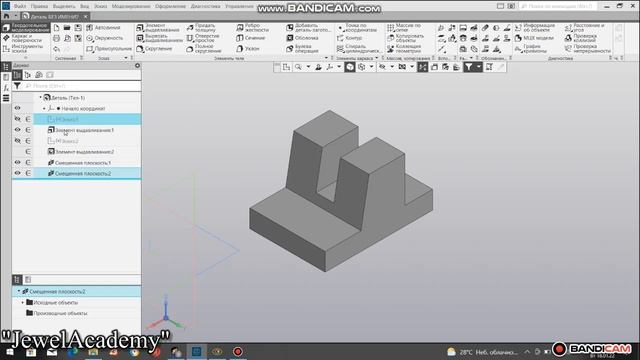This screenshot has height=360, width=640.
Task: Open Информация об объекте tool
Action: pos(535,27)
